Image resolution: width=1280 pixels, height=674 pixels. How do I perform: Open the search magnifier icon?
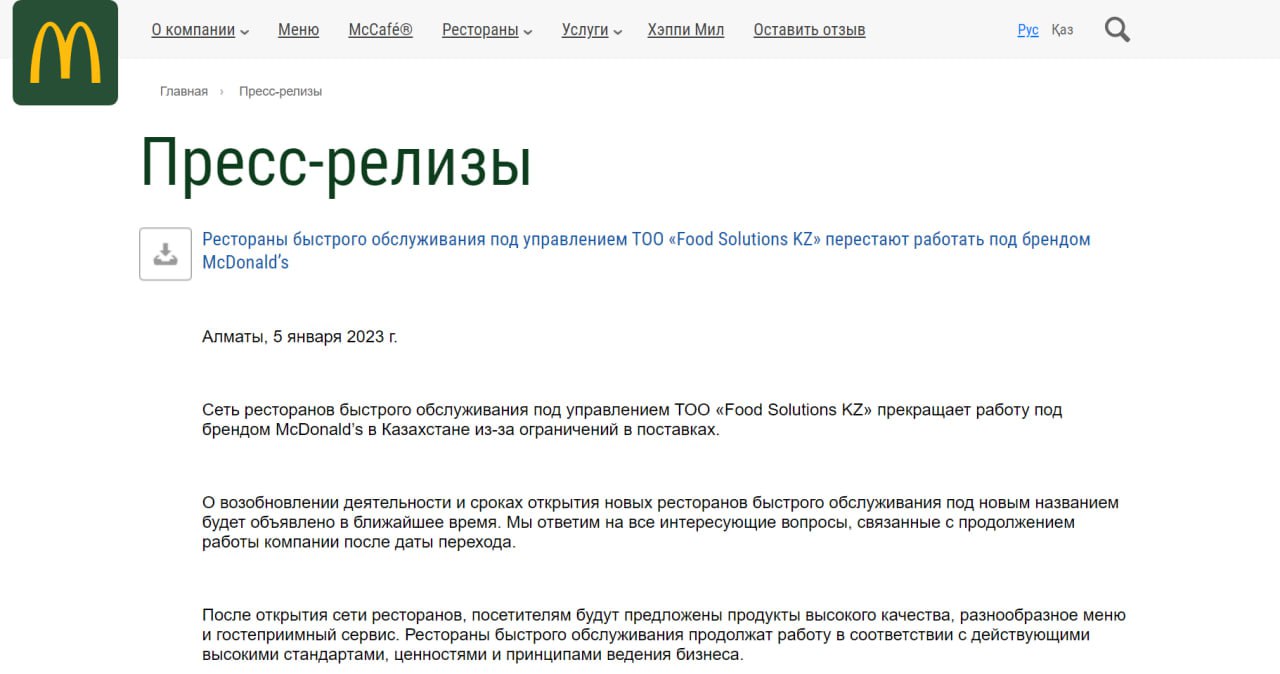pos(1117,30)
